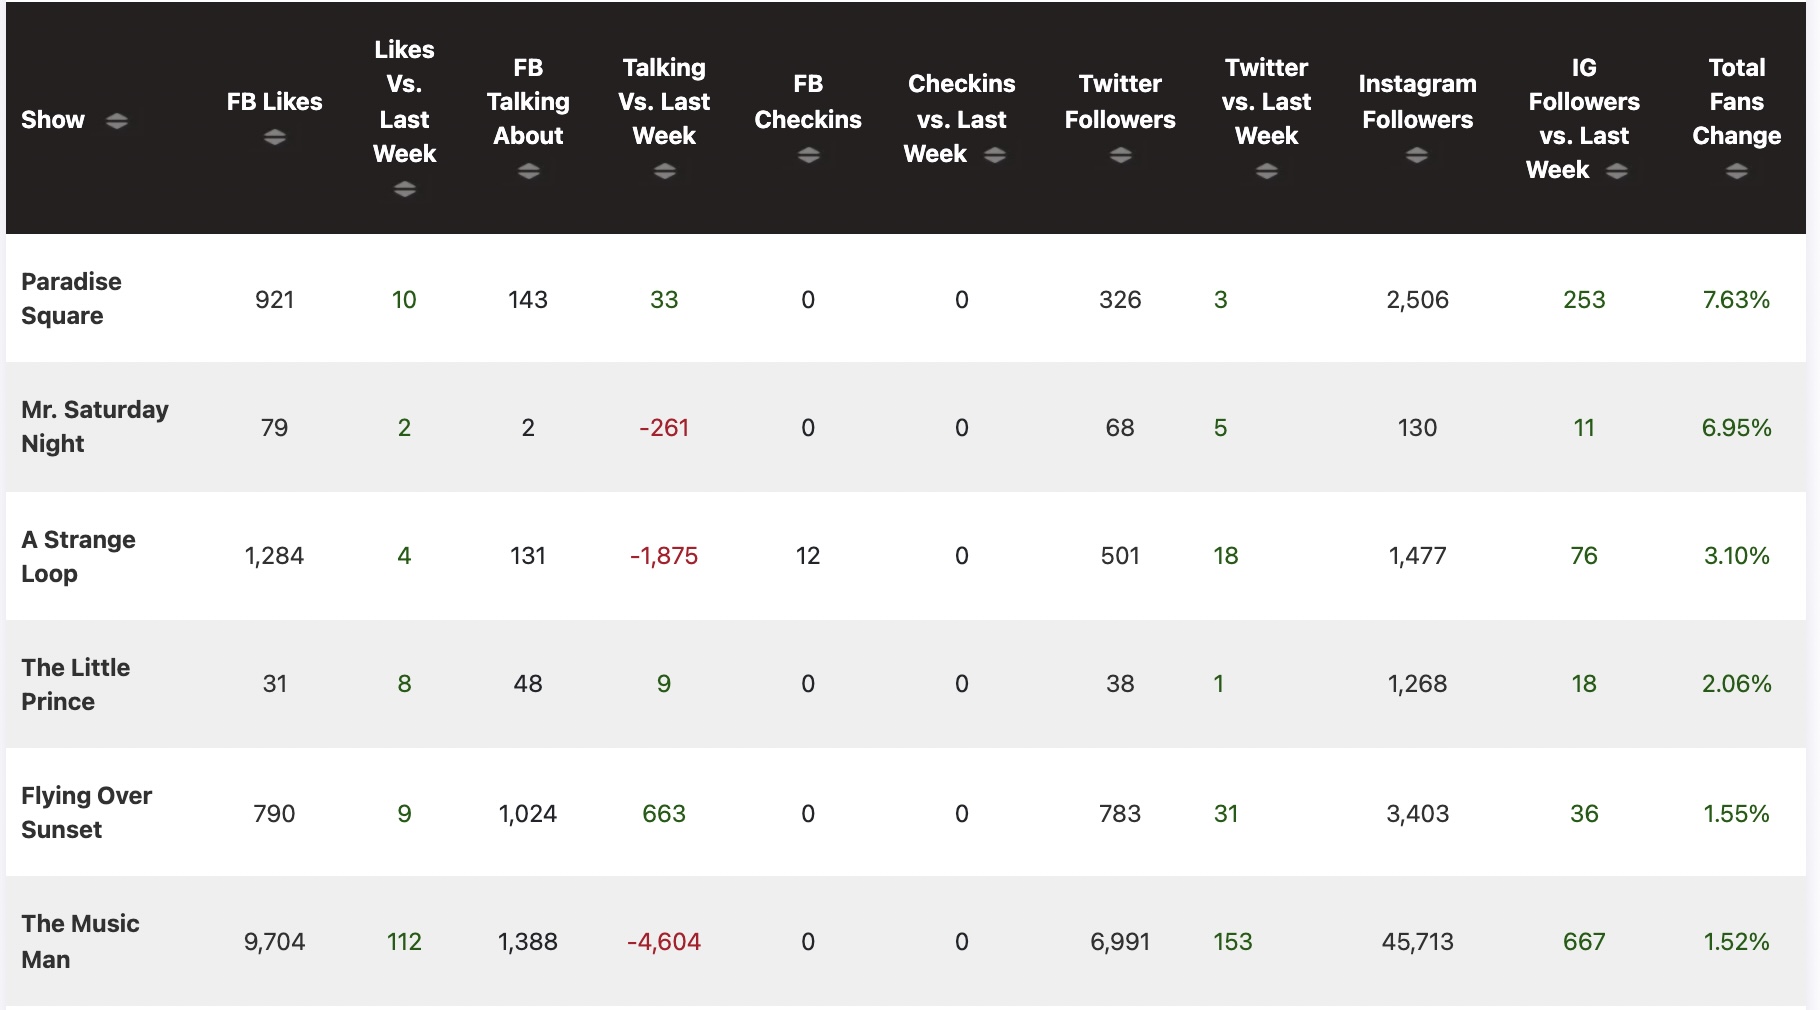The image size is (1820, 1010).
Task: Click the Flying Over Sunset title
Action: click(x=86, y=812)
